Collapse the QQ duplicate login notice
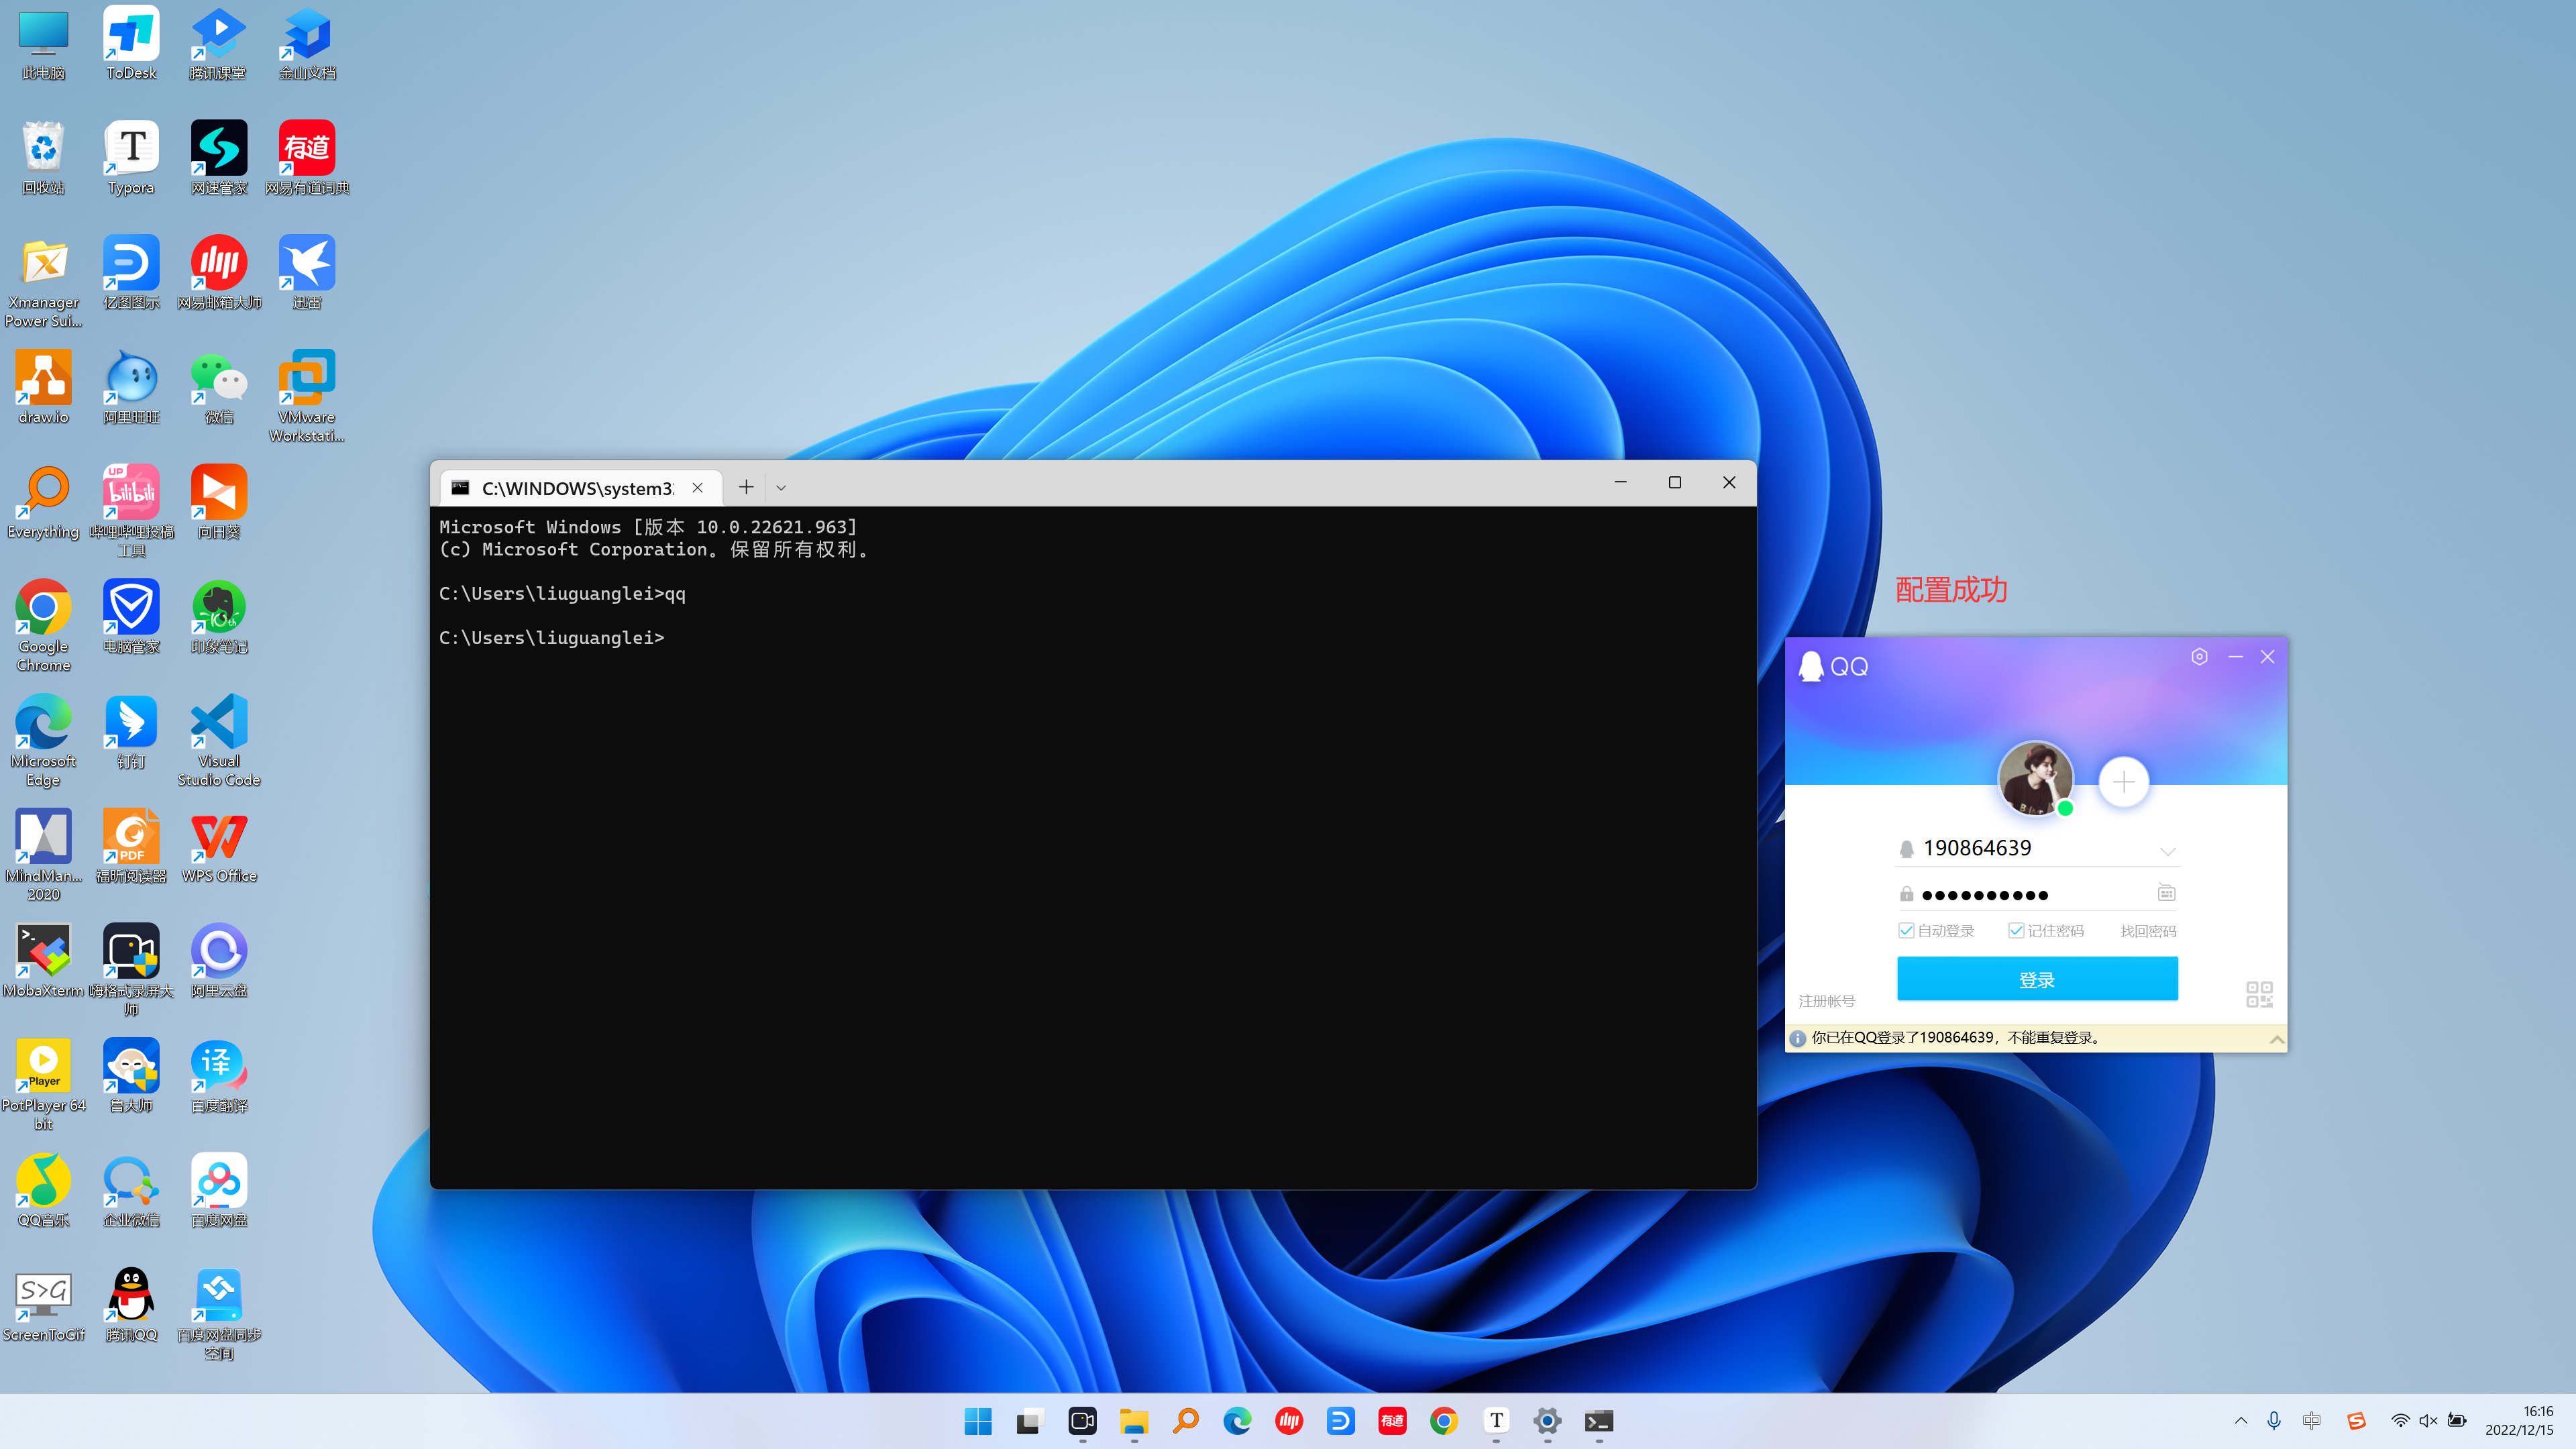 [x=2276, y=1039]
